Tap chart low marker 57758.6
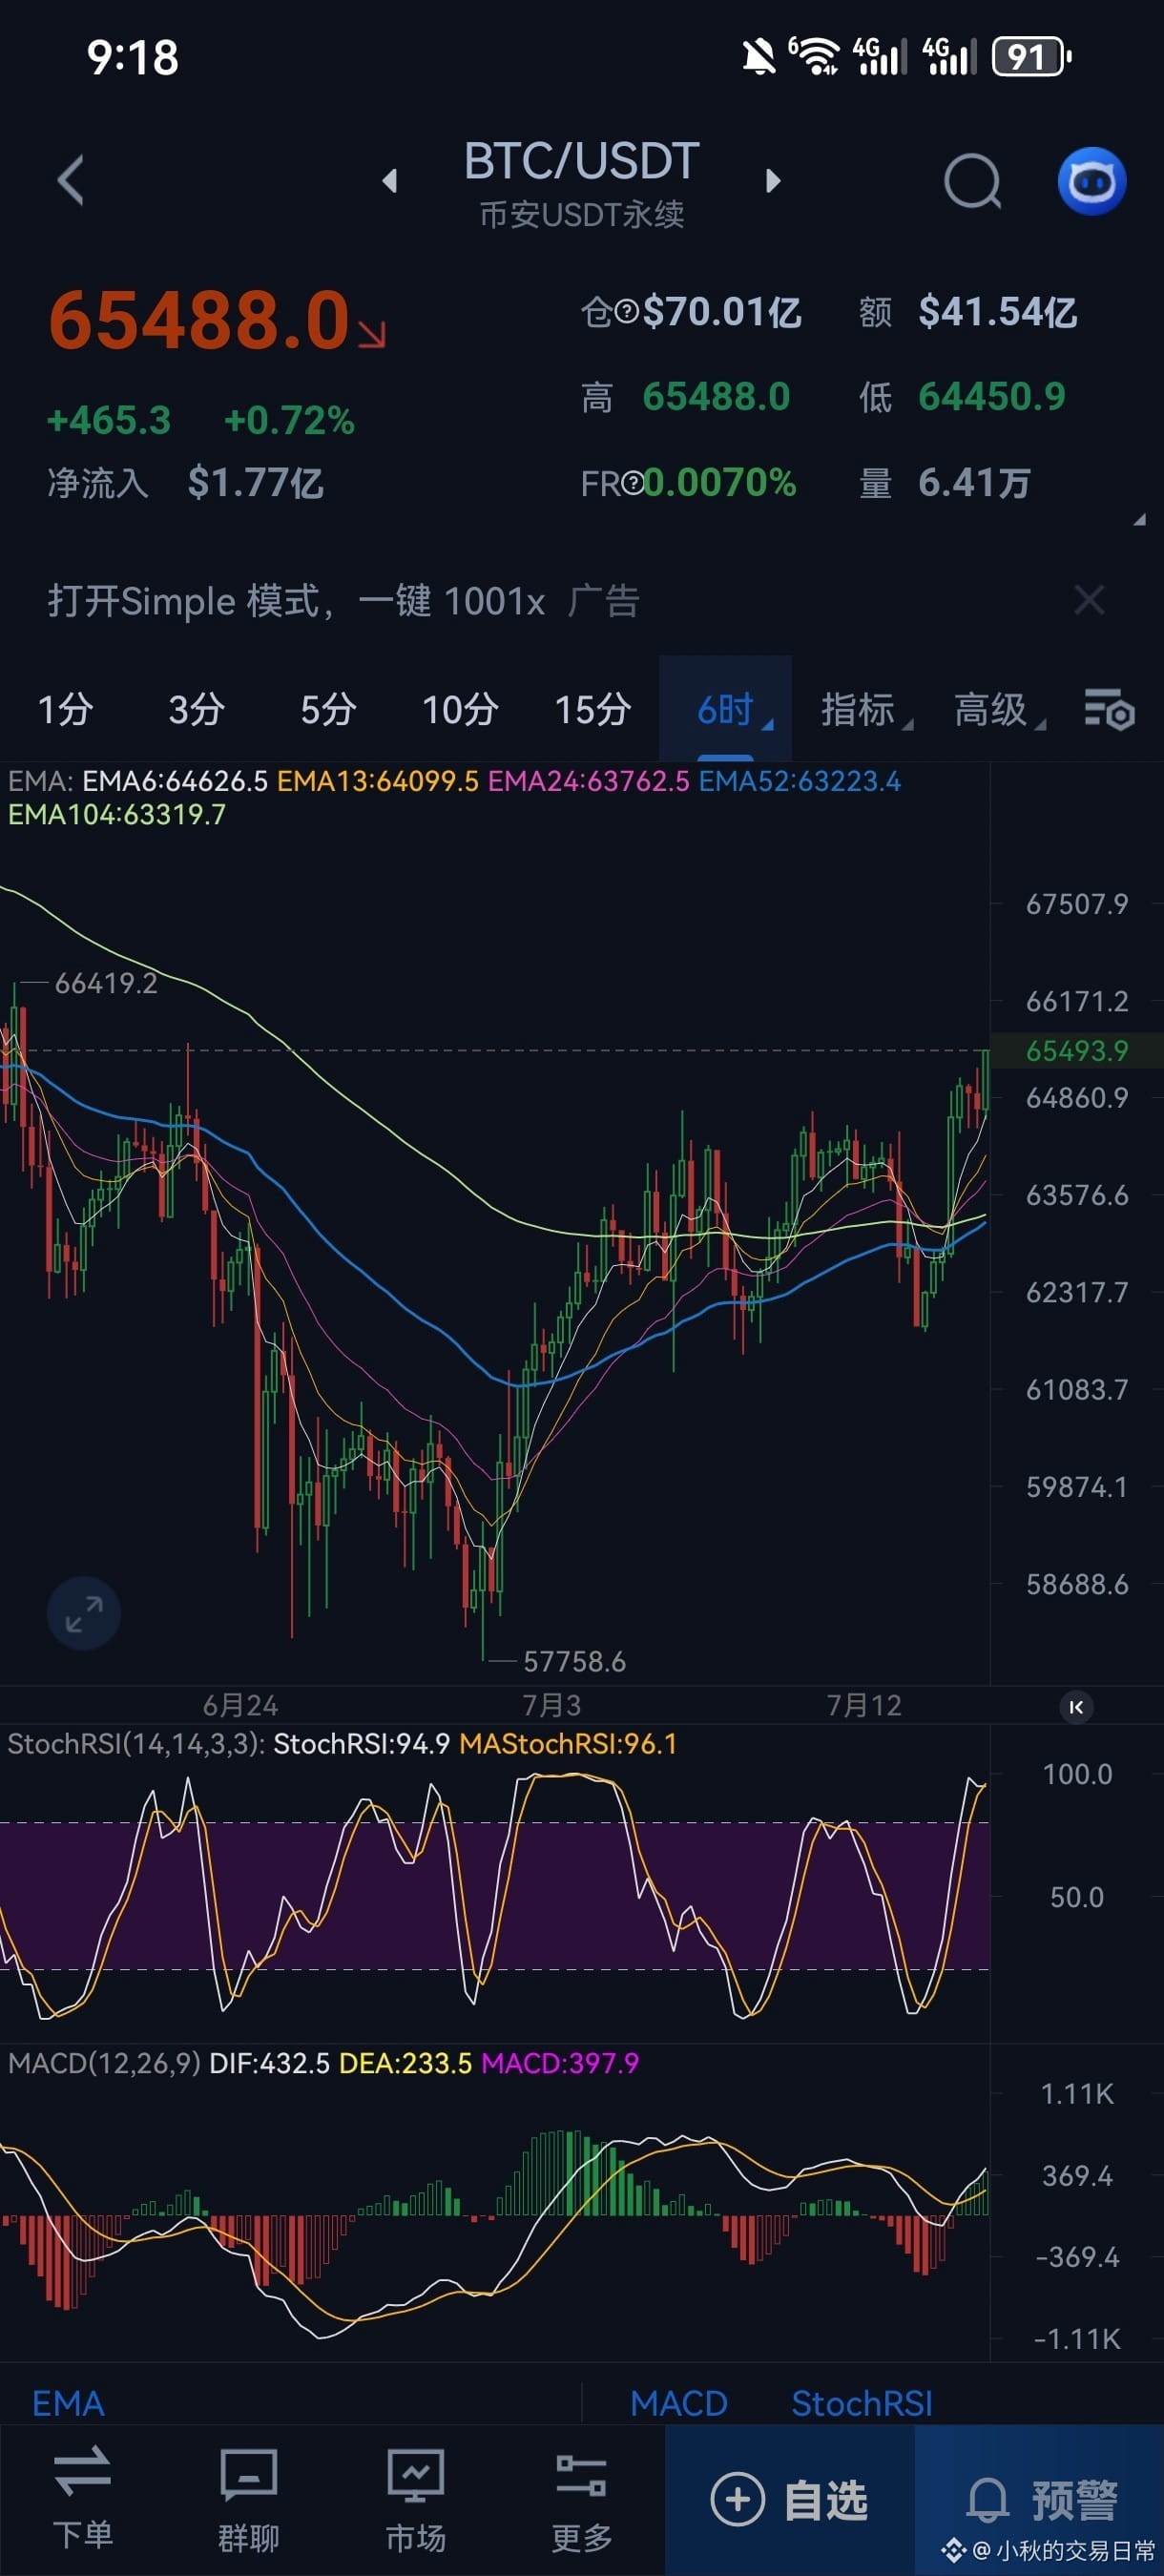 575,1662
